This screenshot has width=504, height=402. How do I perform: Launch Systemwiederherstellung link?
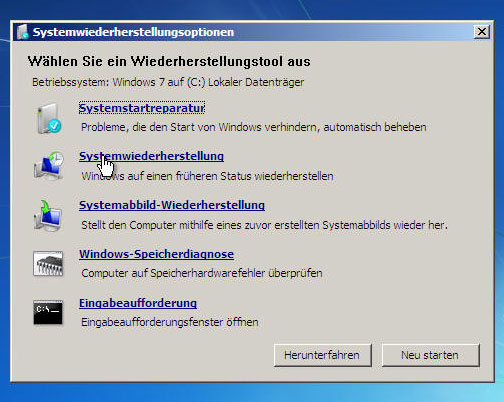coord(151,156)
